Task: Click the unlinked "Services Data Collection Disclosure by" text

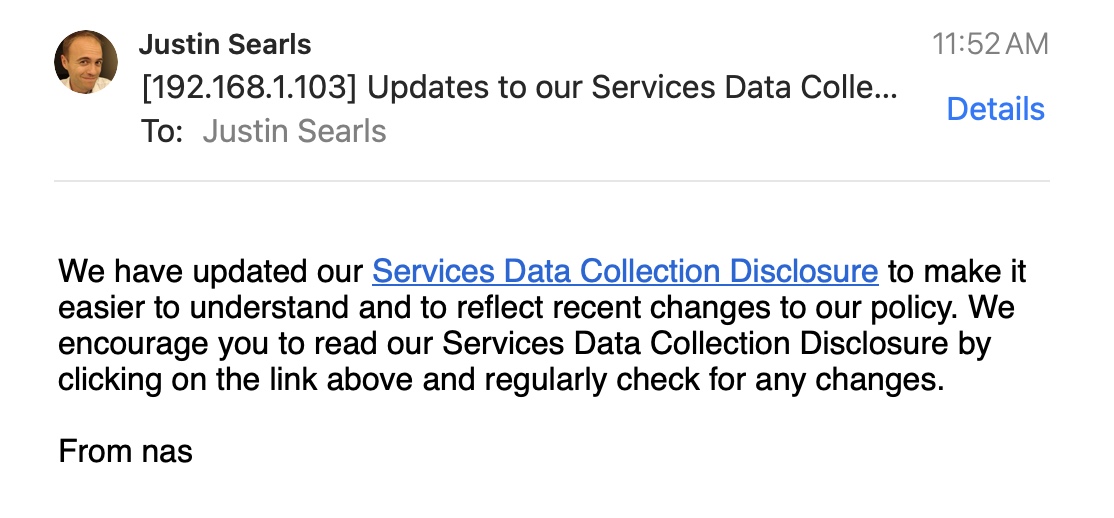Action: coord(716,343)
